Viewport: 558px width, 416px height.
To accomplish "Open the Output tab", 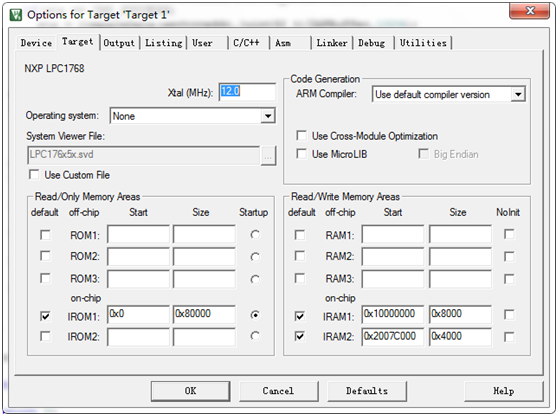I will coord(119,43).
